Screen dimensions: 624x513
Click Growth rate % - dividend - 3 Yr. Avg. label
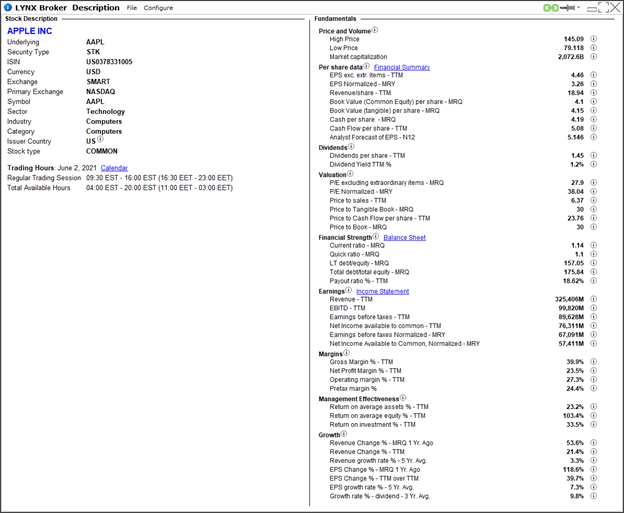point(380,496)
